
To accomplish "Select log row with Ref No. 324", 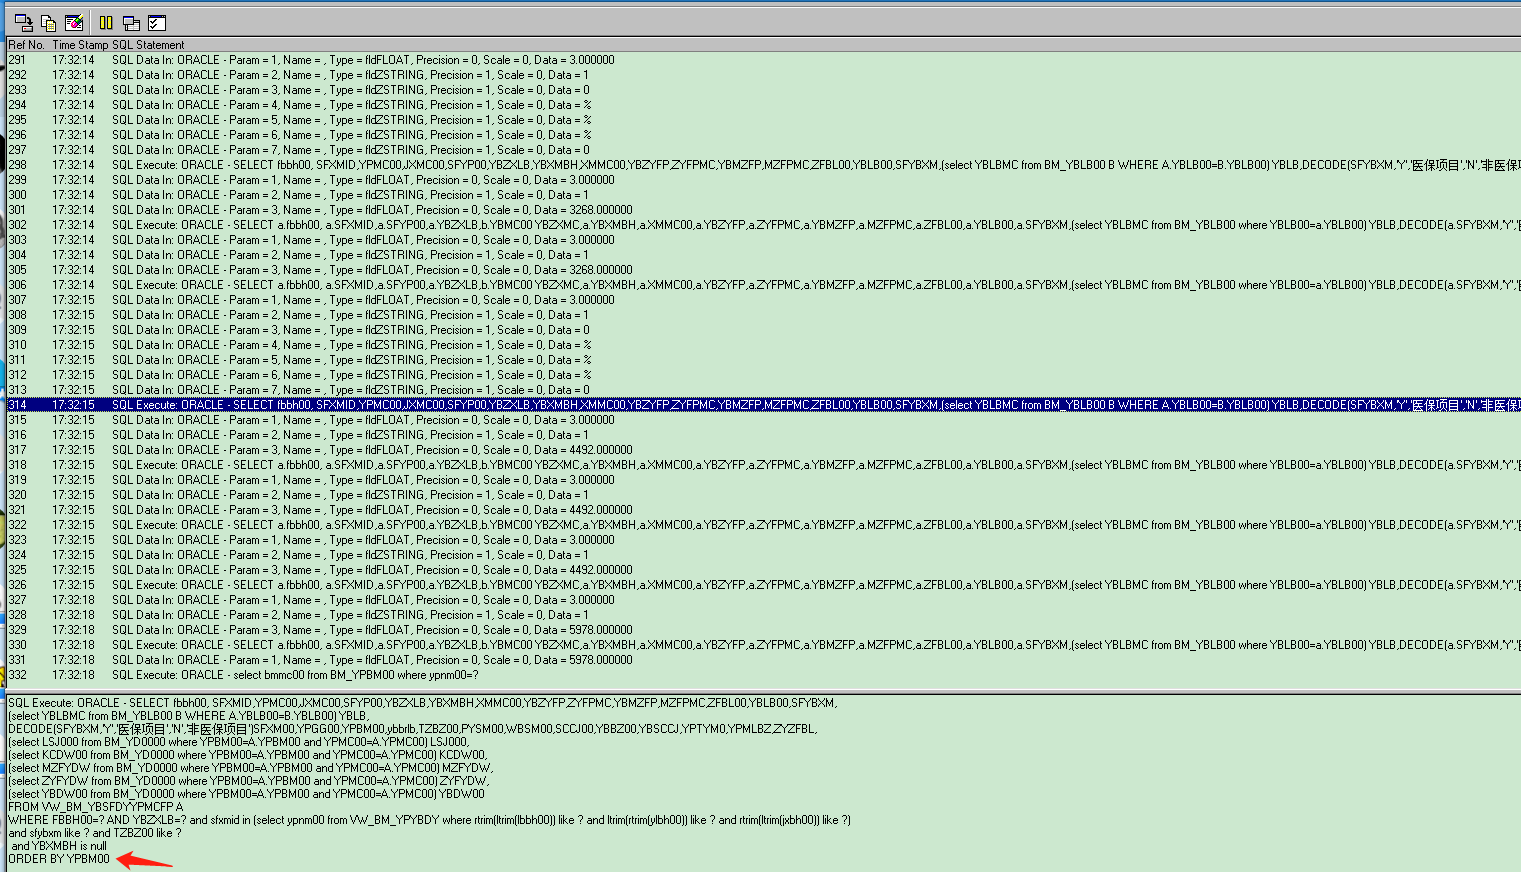I will pyautogui.click(x=764, y=555).
